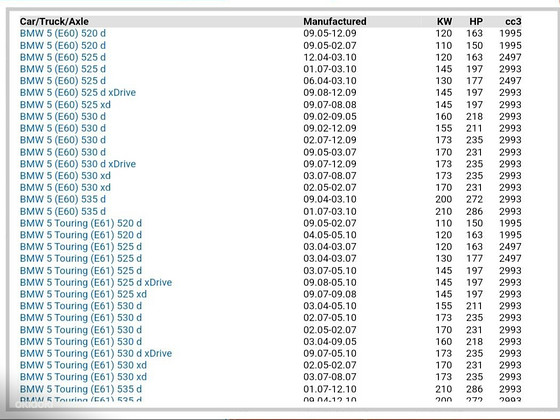Click the BMW 5 (E60) 520 d 163 HP entry
The image size is (560, 420).
[x=63, y=33]
